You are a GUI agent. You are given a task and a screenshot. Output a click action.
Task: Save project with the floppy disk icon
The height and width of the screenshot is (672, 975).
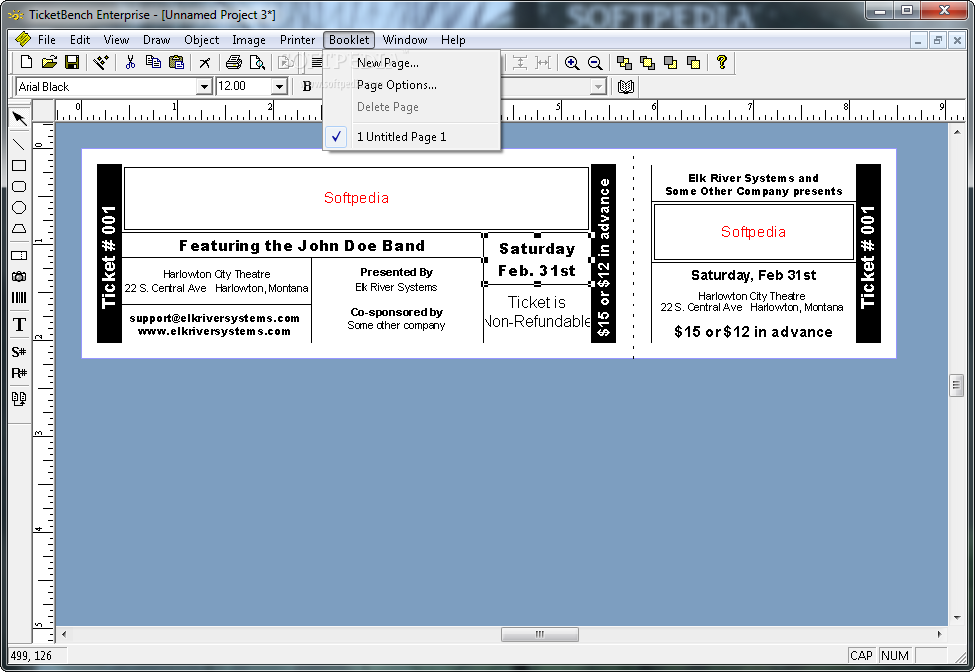[x=72, y=62]
